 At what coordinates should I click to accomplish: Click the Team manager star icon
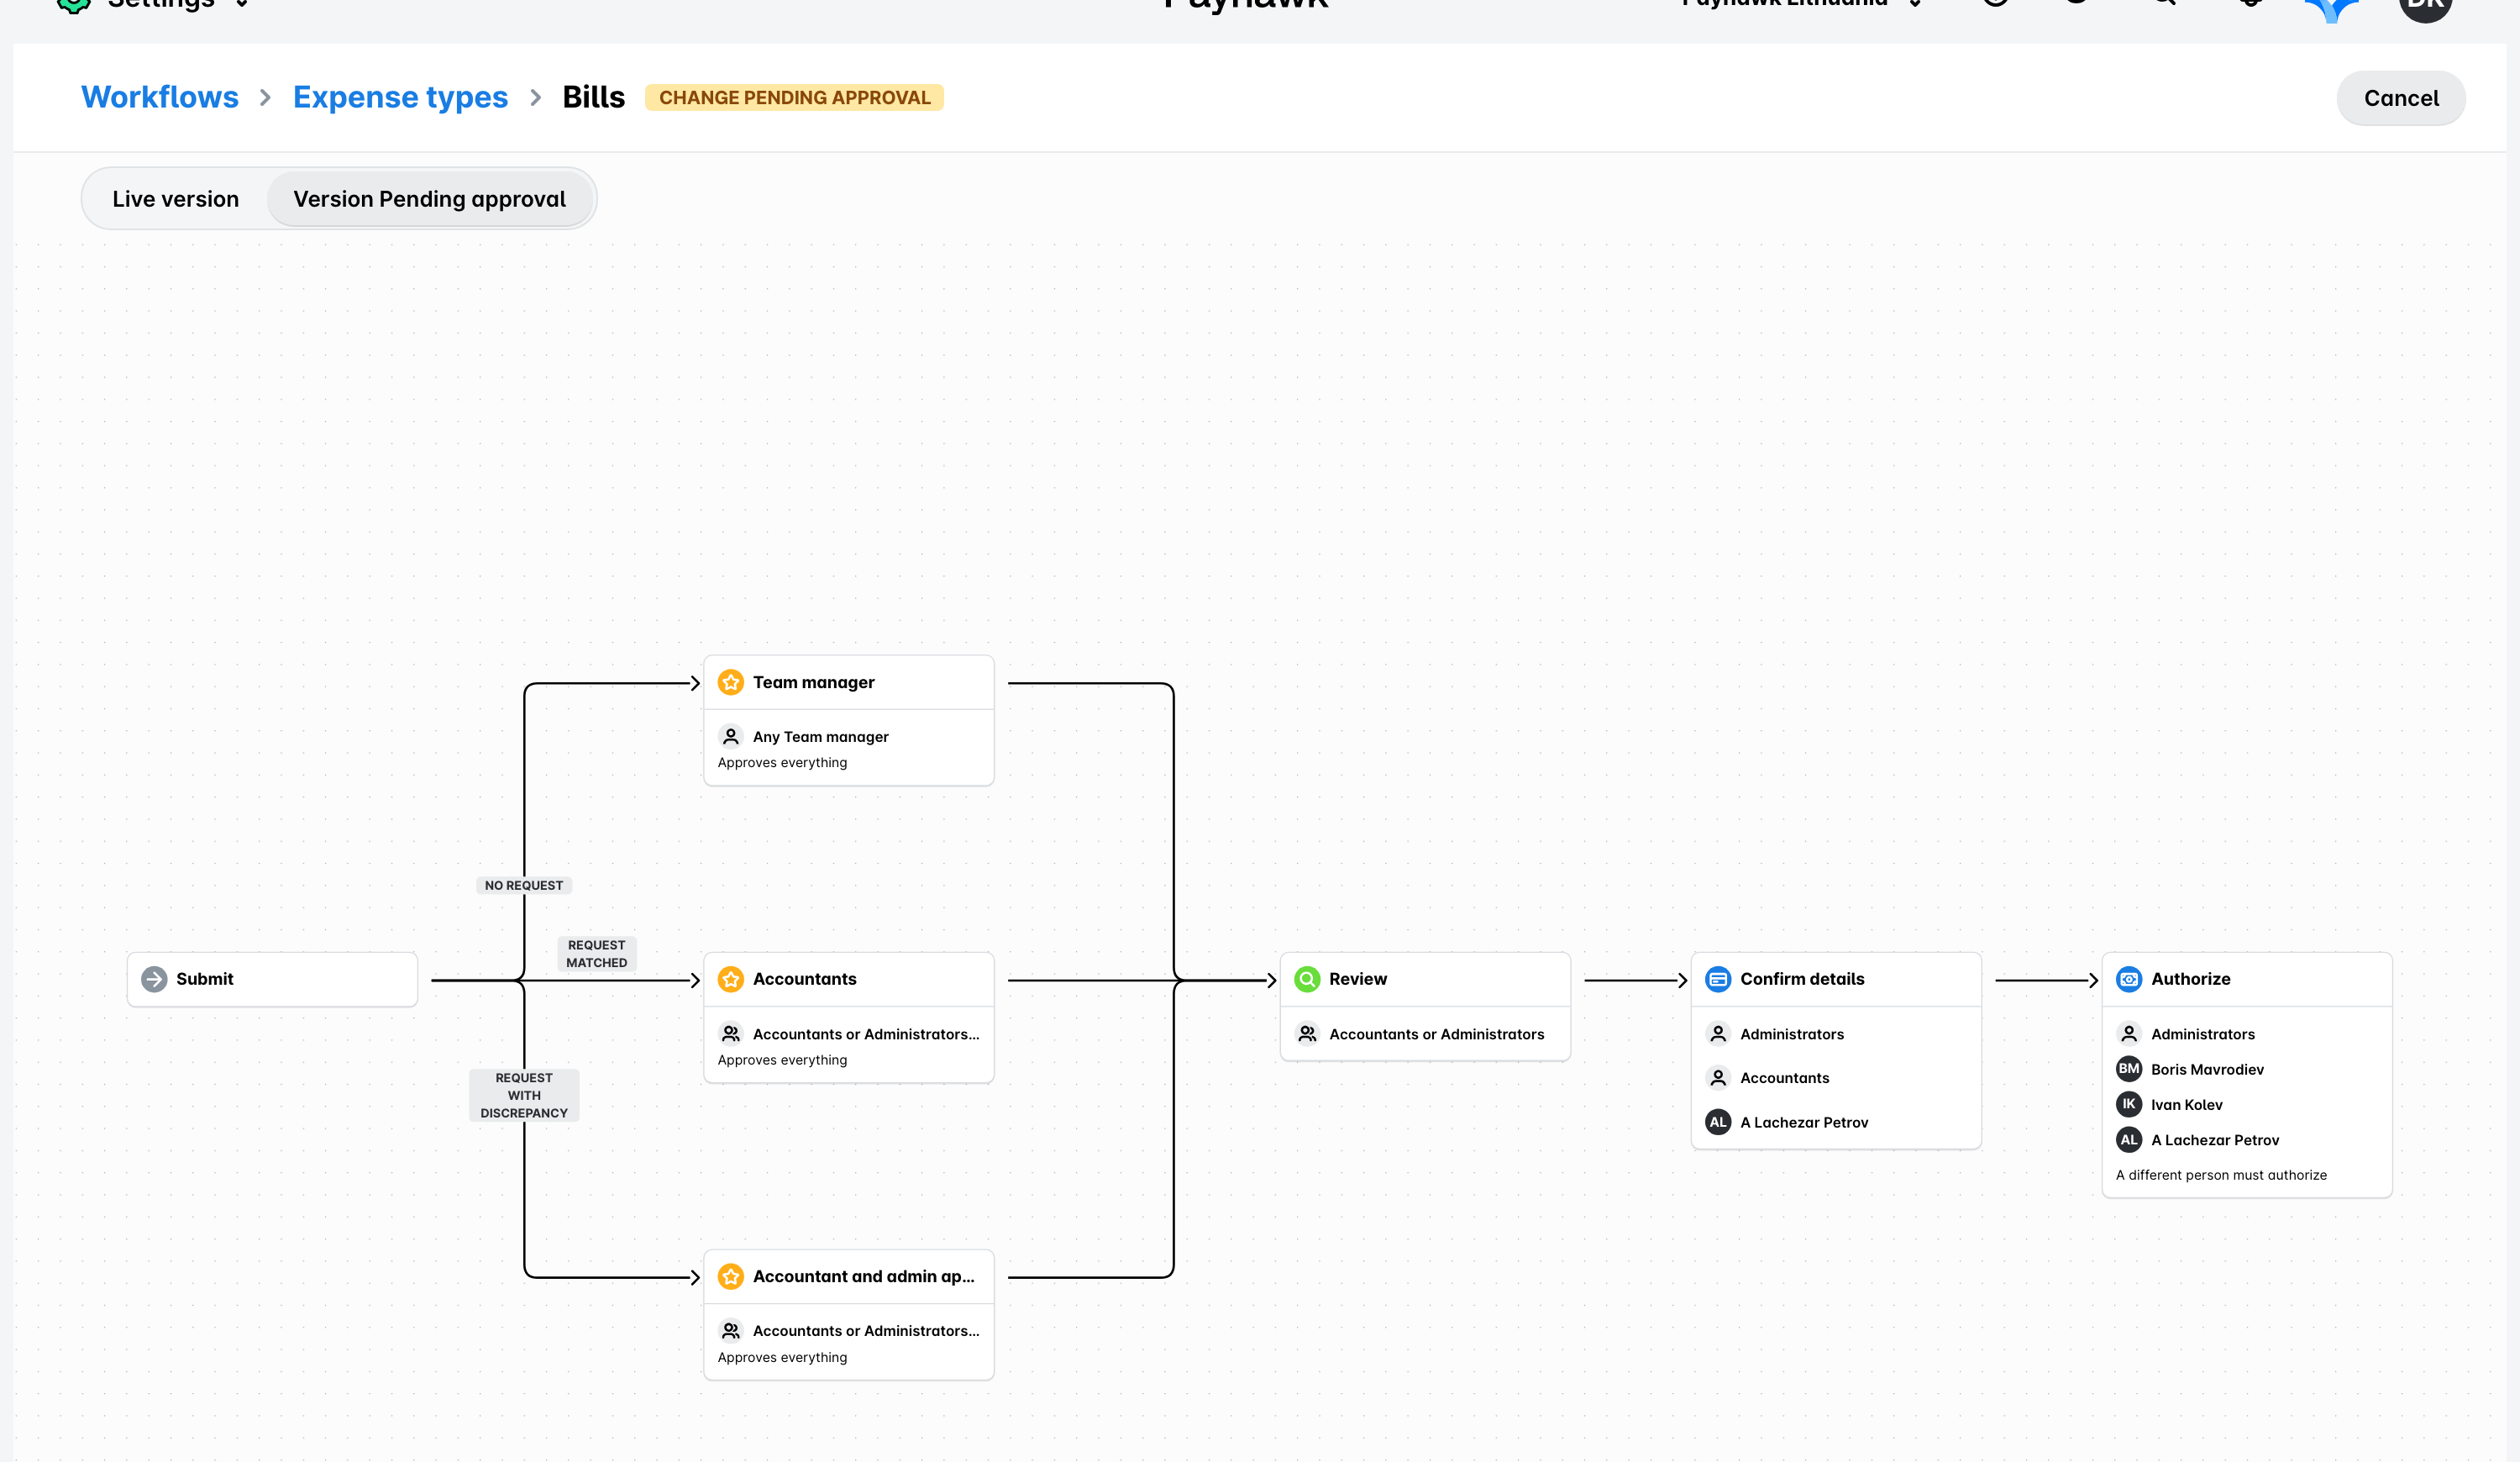(731, 682)
